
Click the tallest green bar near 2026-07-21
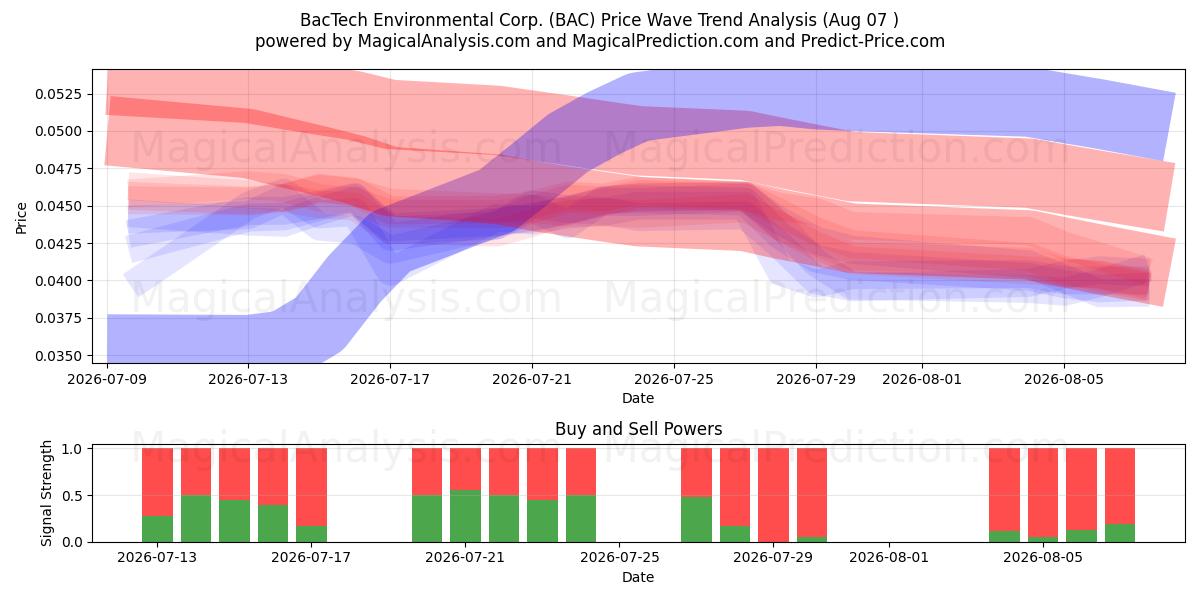point(465,516)
